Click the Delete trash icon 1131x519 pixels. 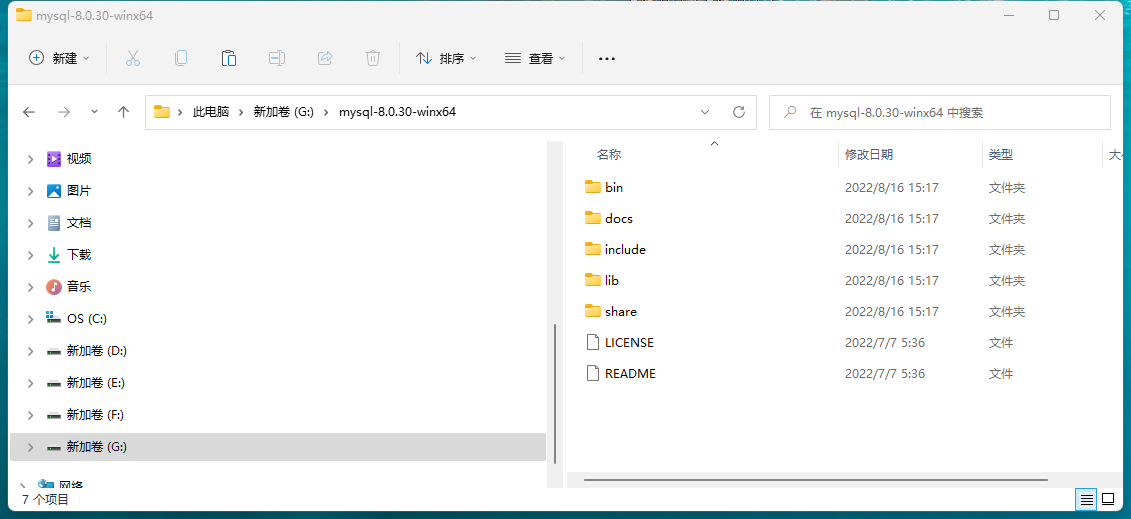(x=373, y=58)
